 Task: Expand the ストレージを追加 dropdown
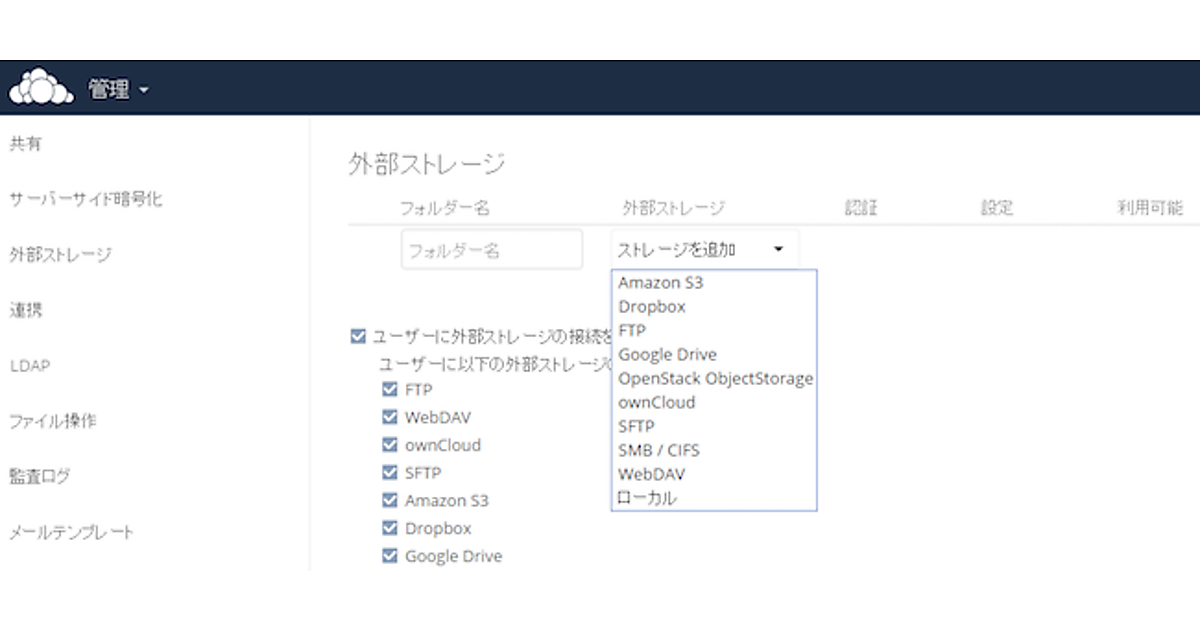pyautogui.click(x=703, y=250)
